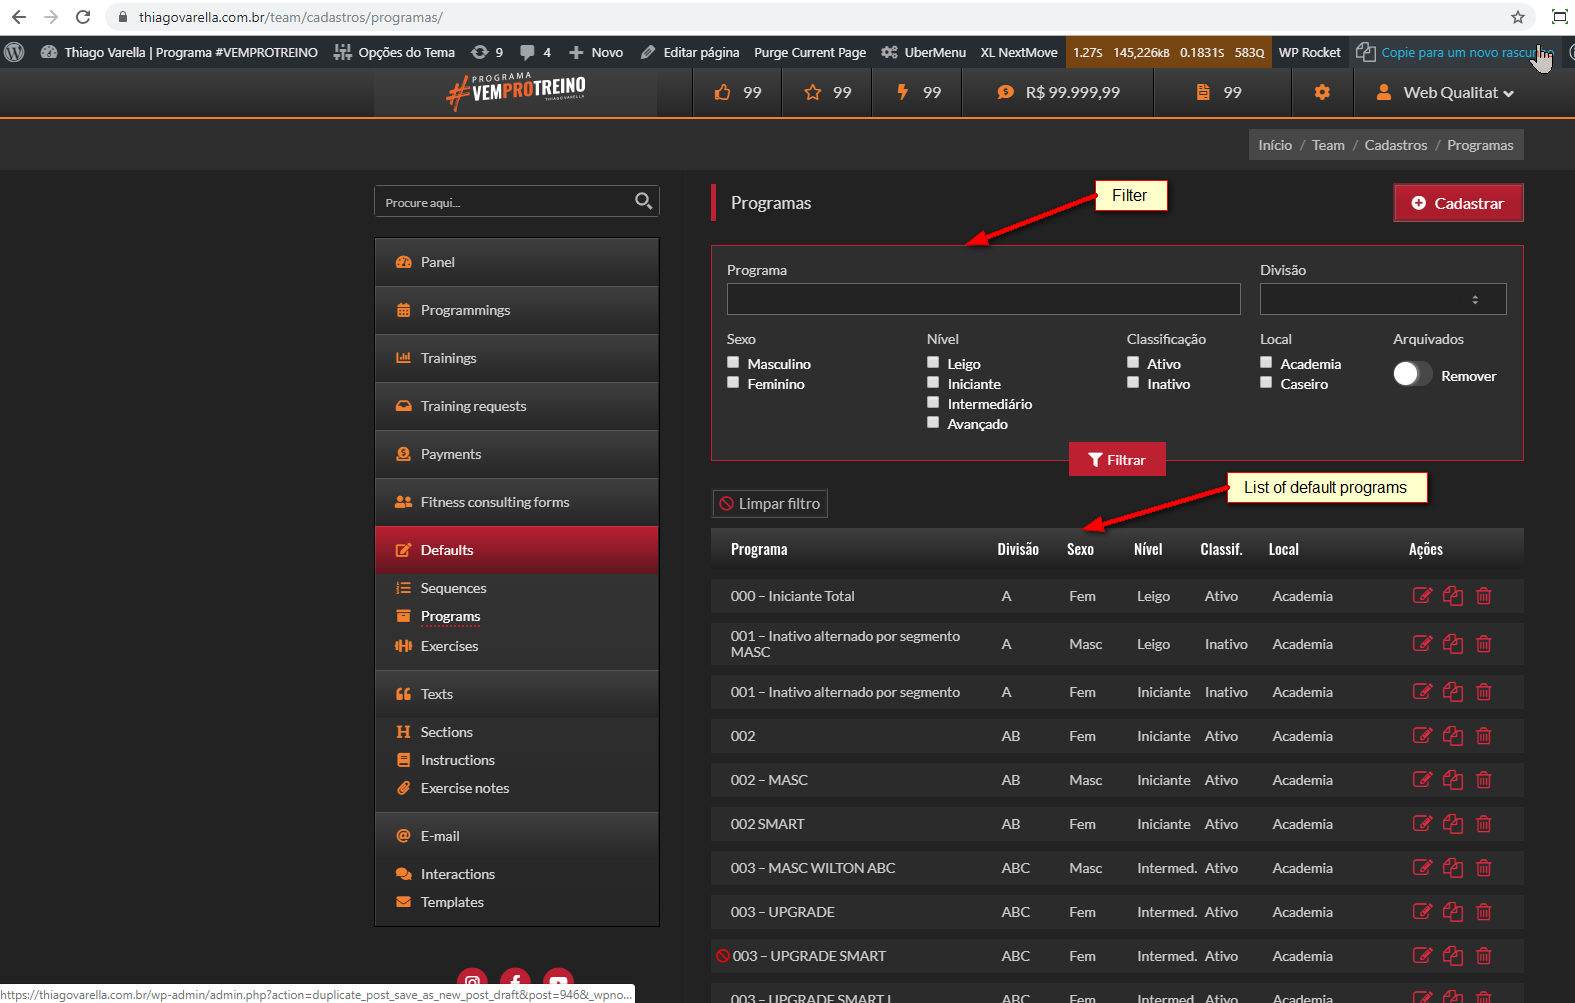The height and width of the screenshot is (1003, 1575).
Task: Open the document counter icon showing 99
Action: pyautogui.click(x=1203, y=92)
